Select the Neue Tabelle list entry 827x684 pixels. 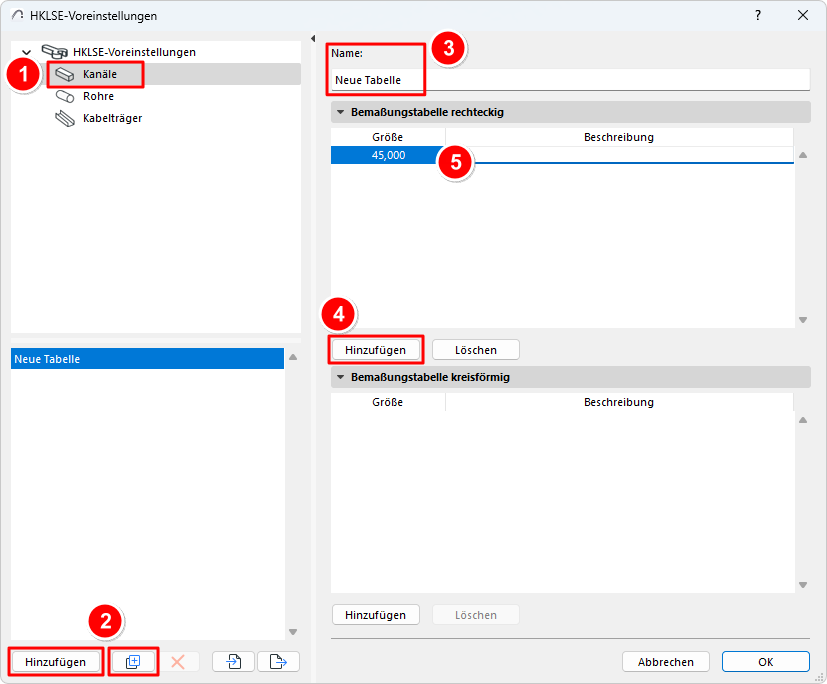(147, 359)
